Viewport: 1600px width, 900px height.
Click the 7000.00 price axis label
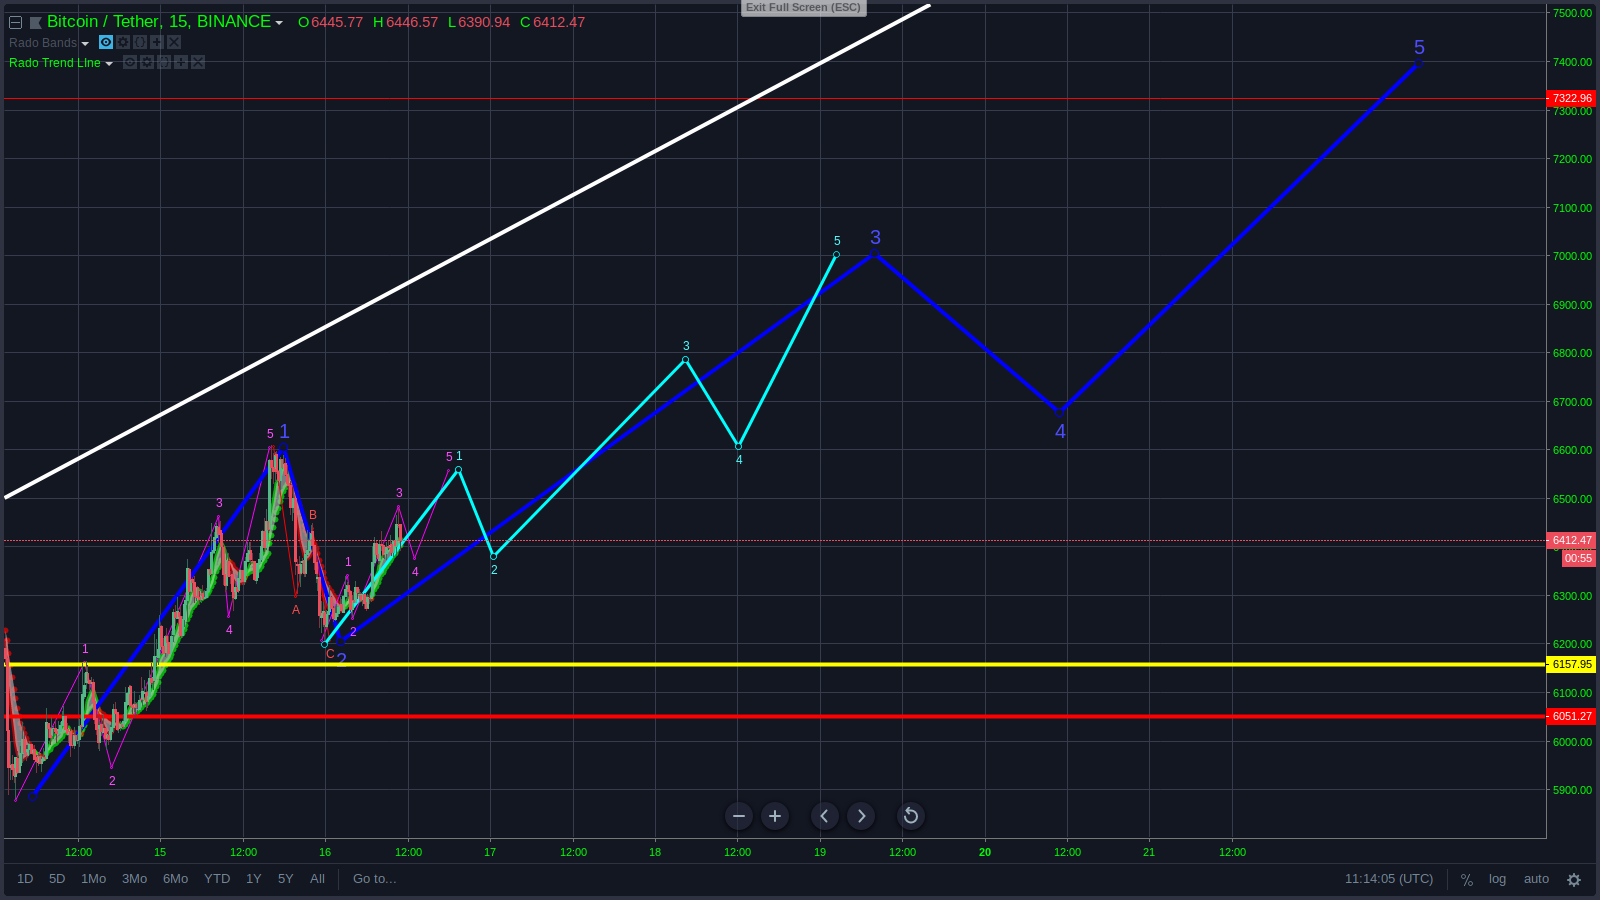click(1572, 256)
